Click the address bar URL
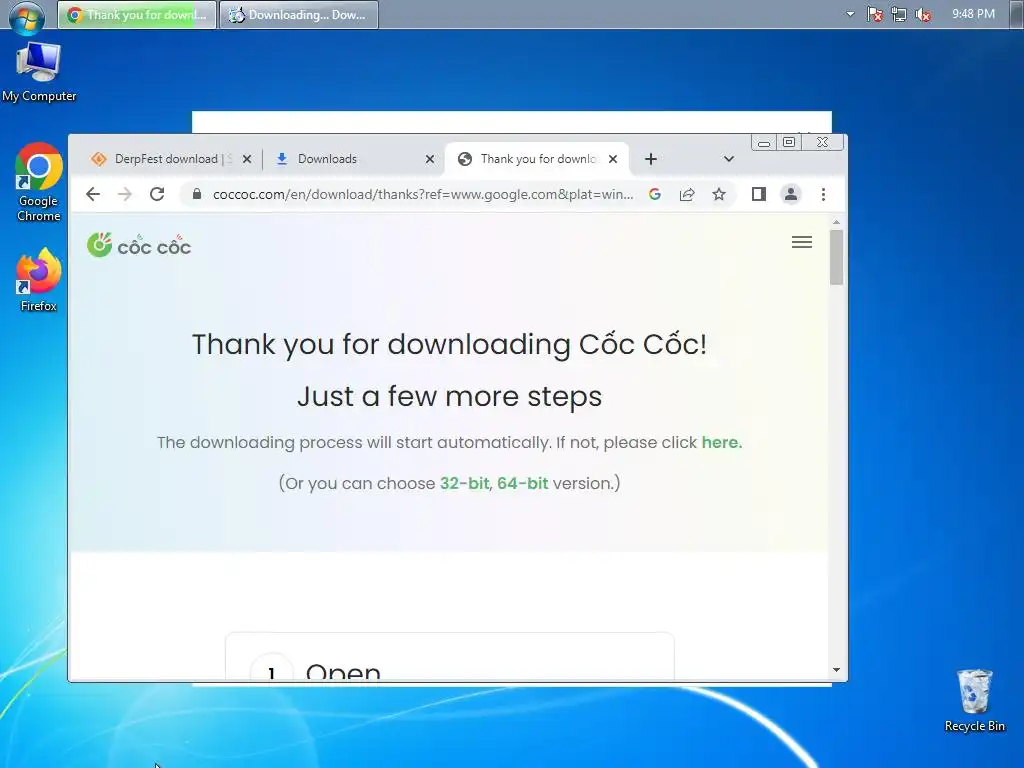1024x768 pixels. 423,194
